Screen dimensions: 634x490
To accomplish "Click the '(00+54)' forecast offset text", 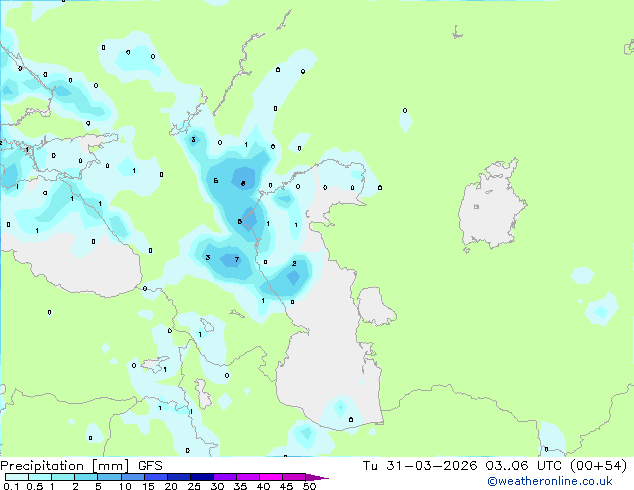I will pos(598,466).
